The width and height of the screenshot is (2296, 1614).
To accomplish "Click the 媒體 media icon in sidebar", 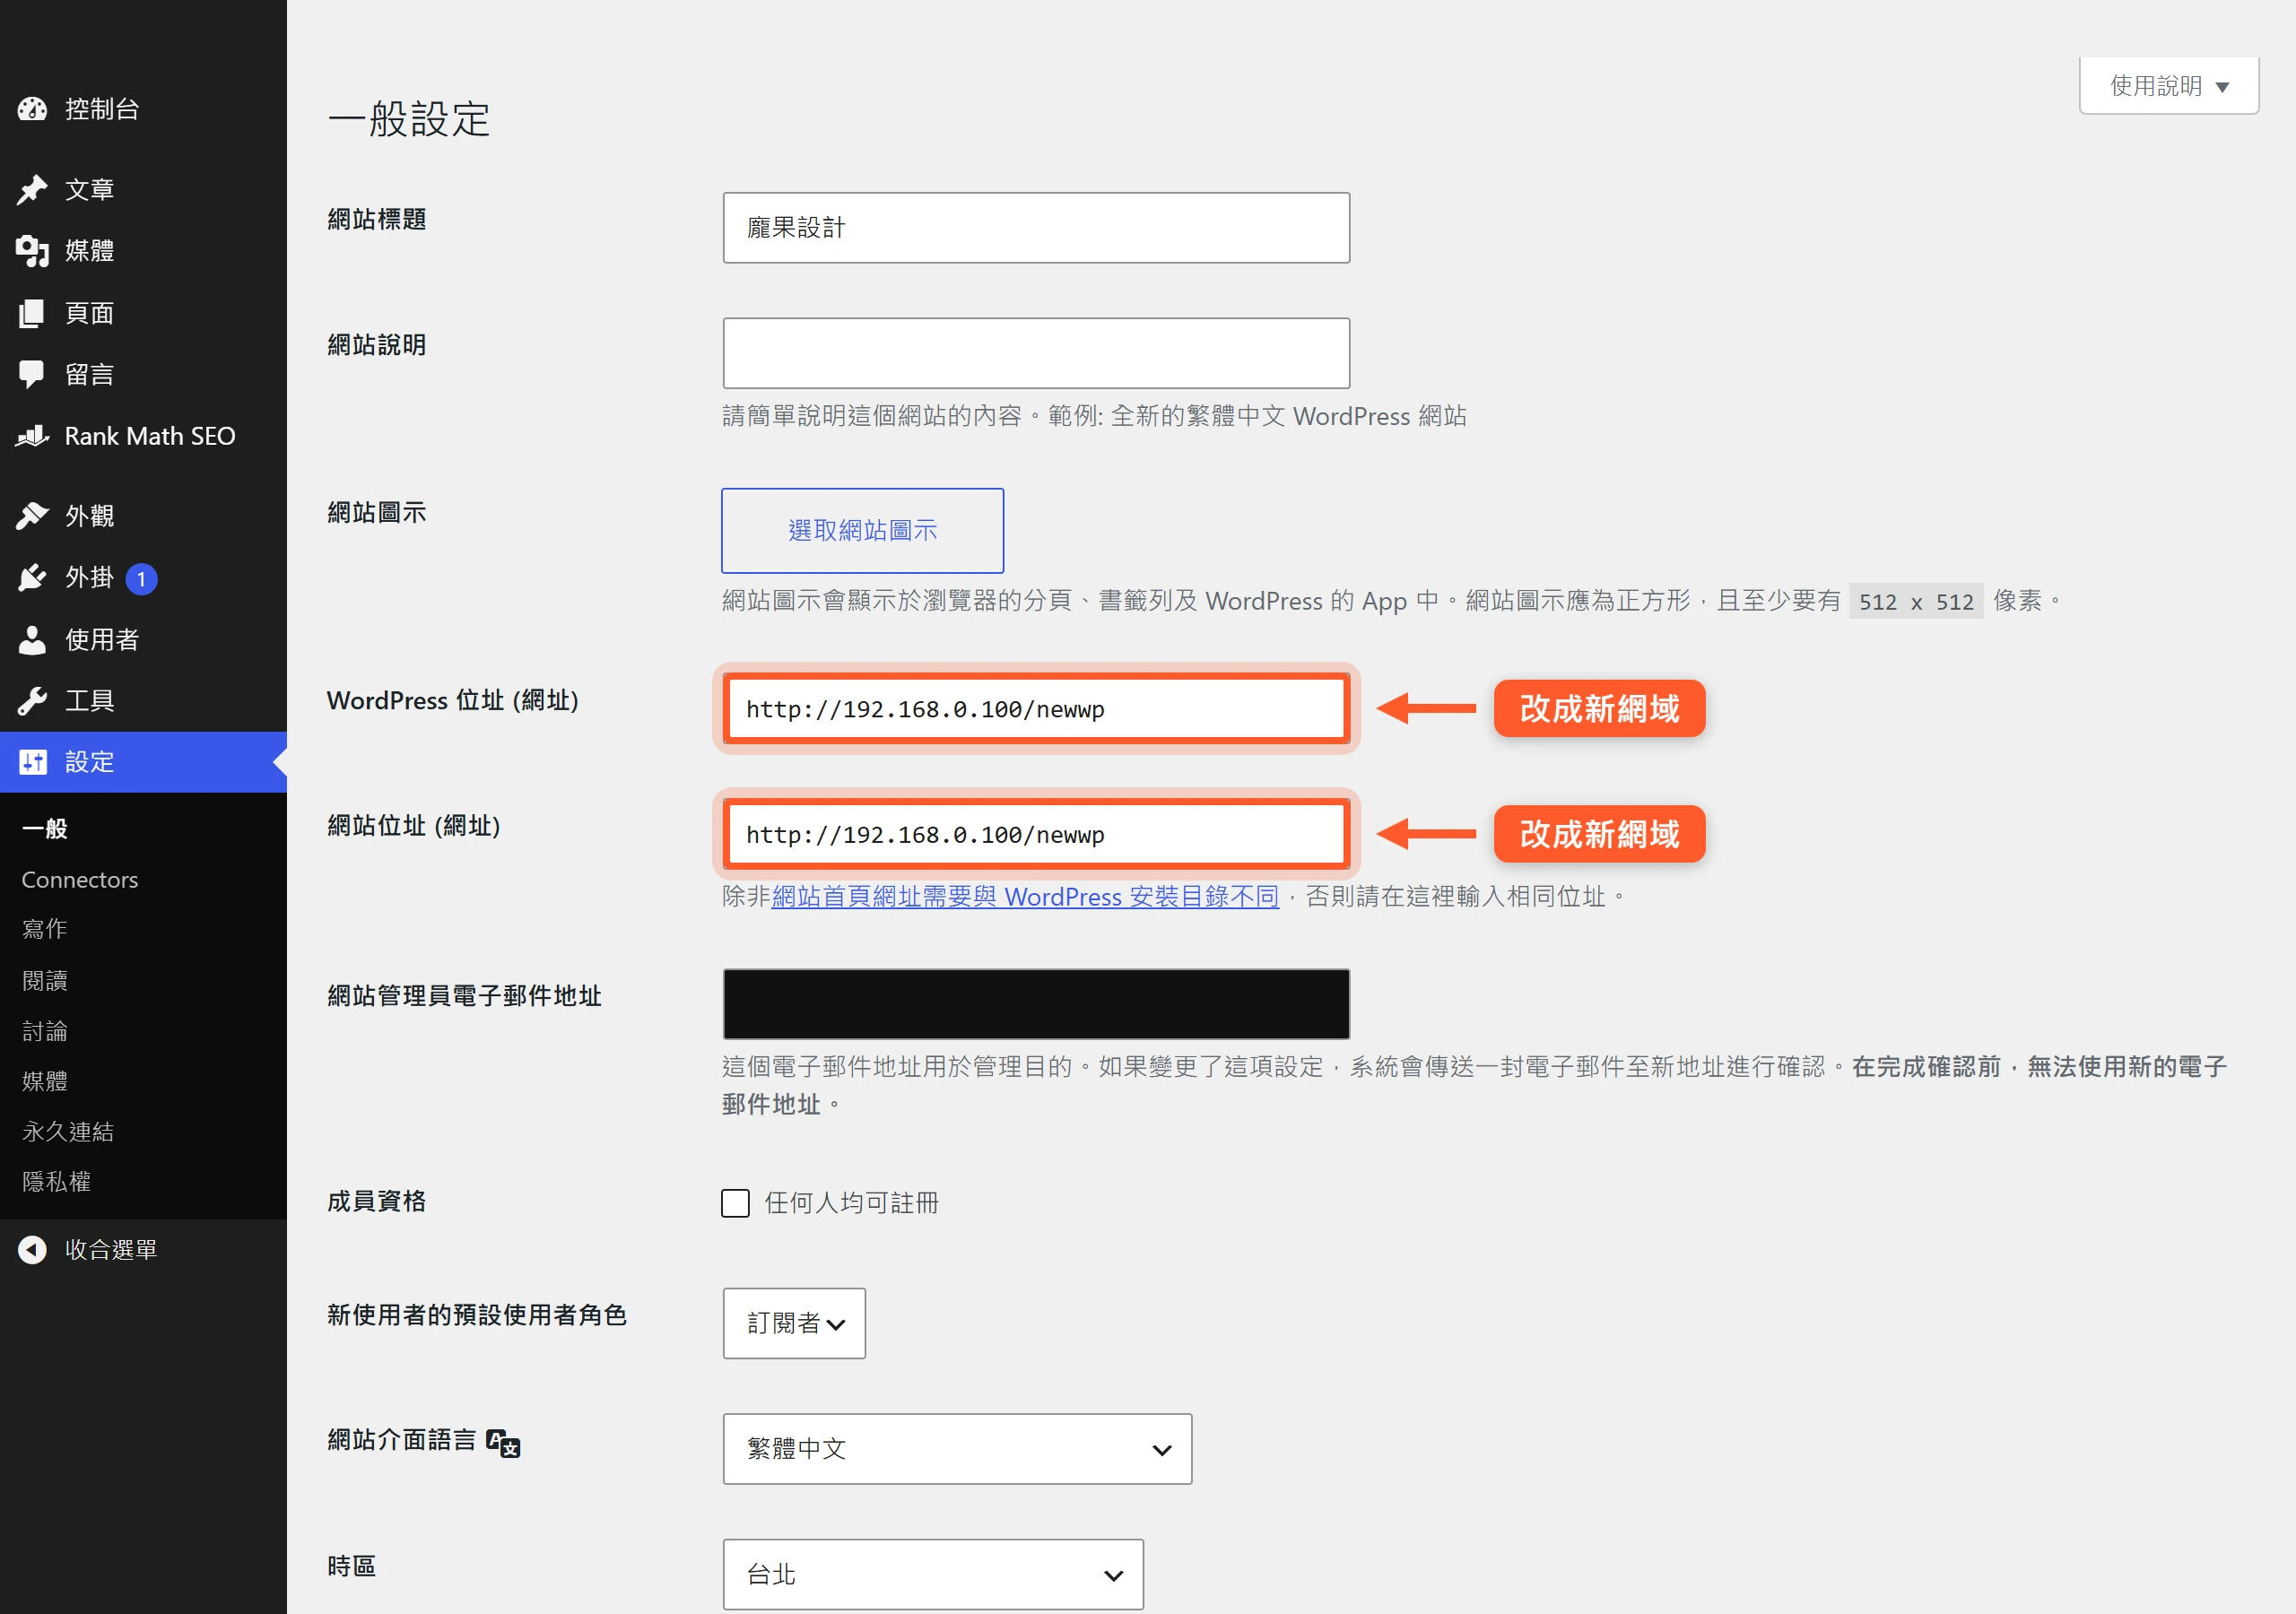I will click(x=32, y=251).
